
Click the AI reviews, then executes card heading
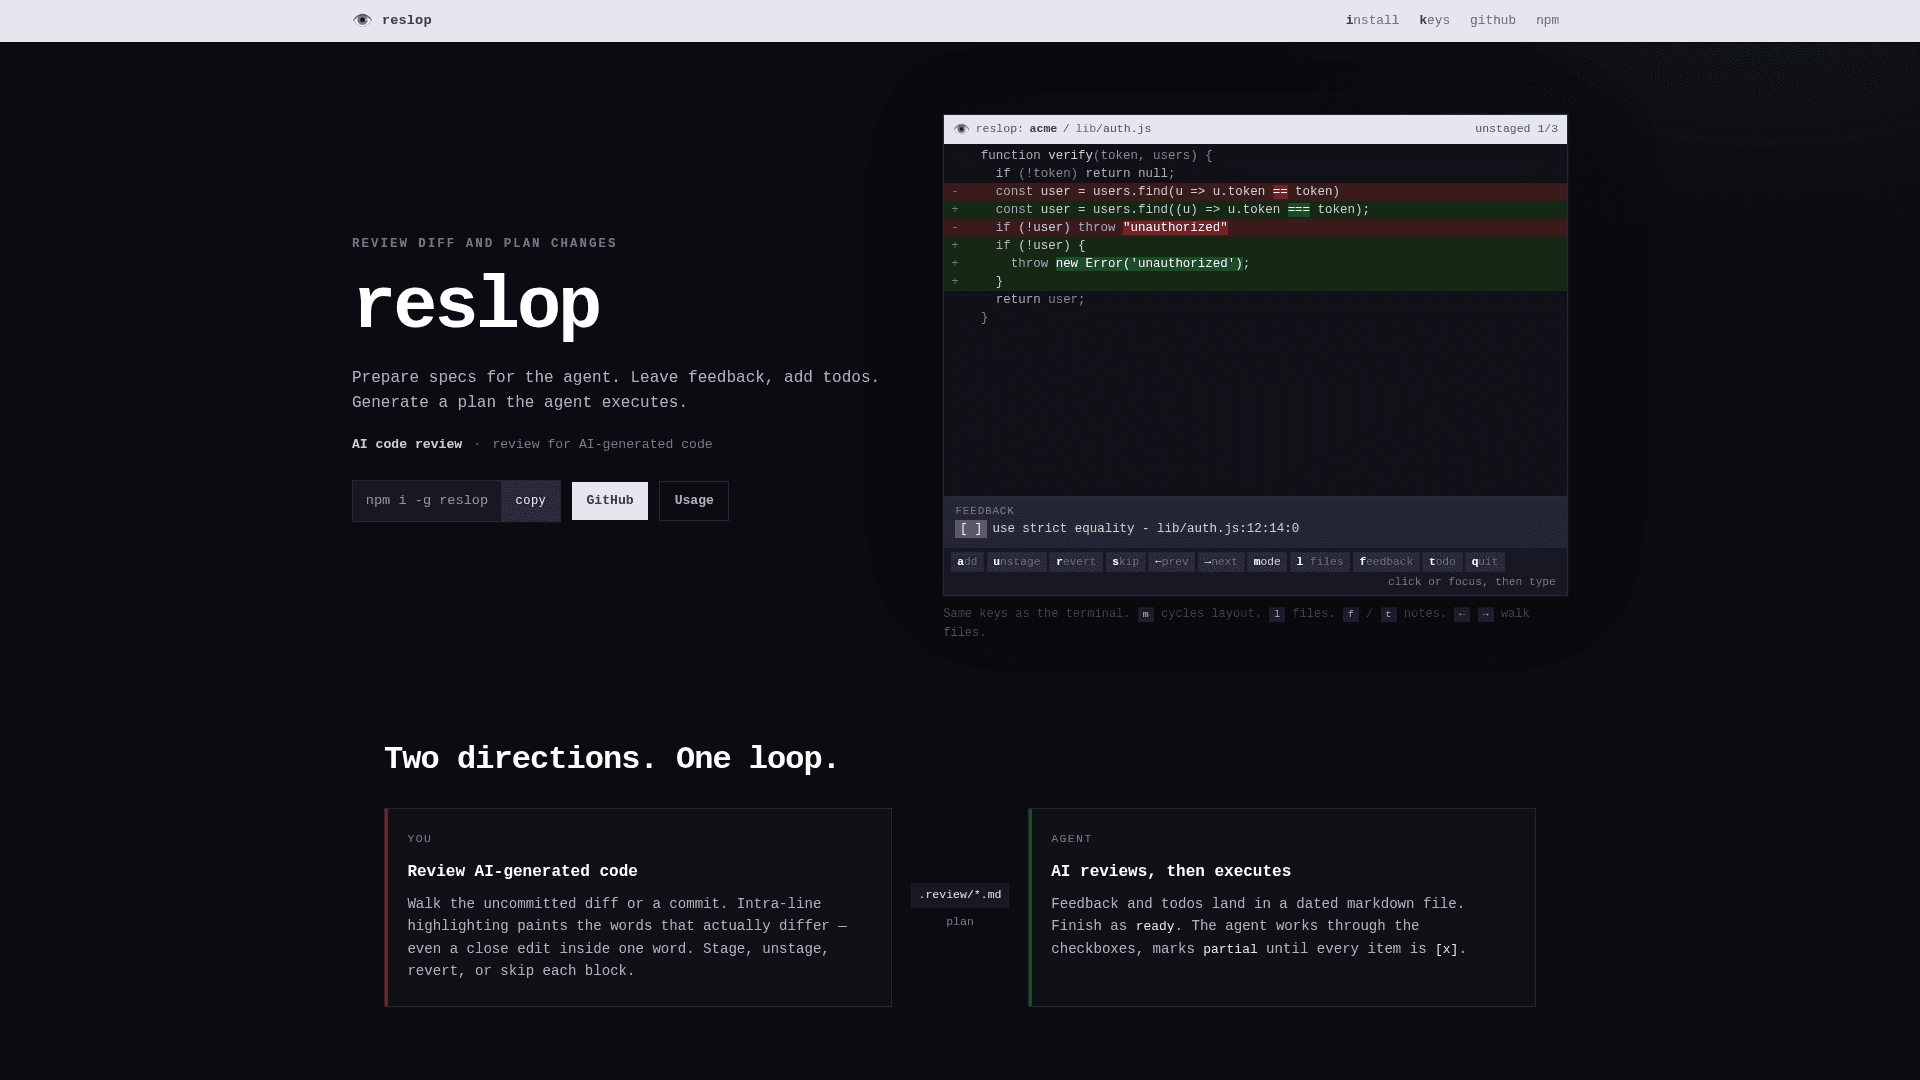pyautogui.click(x=1171, y=872)
